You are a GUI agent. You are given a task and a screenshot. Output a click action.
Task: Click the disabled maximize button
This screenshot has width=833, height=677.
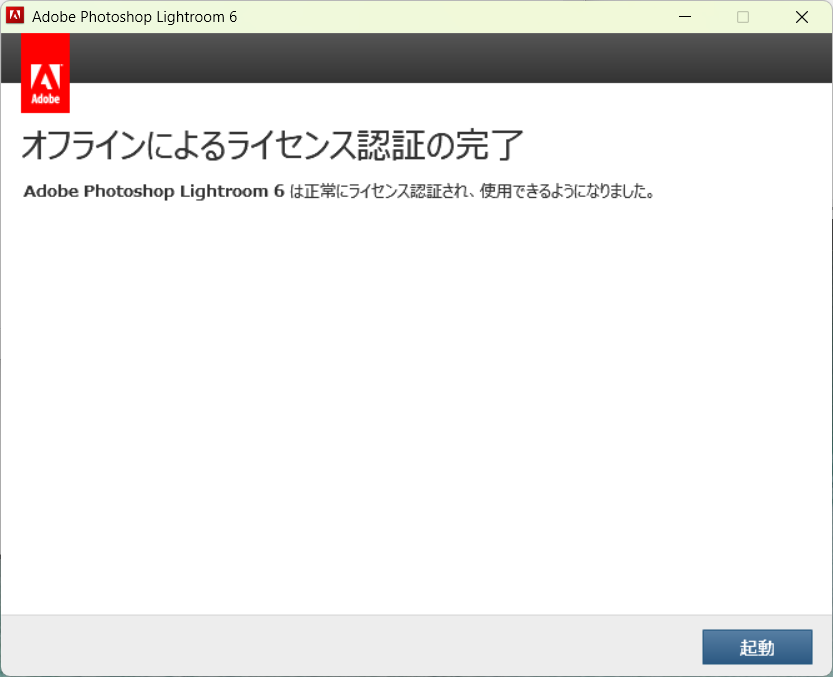tap(743, 17)
